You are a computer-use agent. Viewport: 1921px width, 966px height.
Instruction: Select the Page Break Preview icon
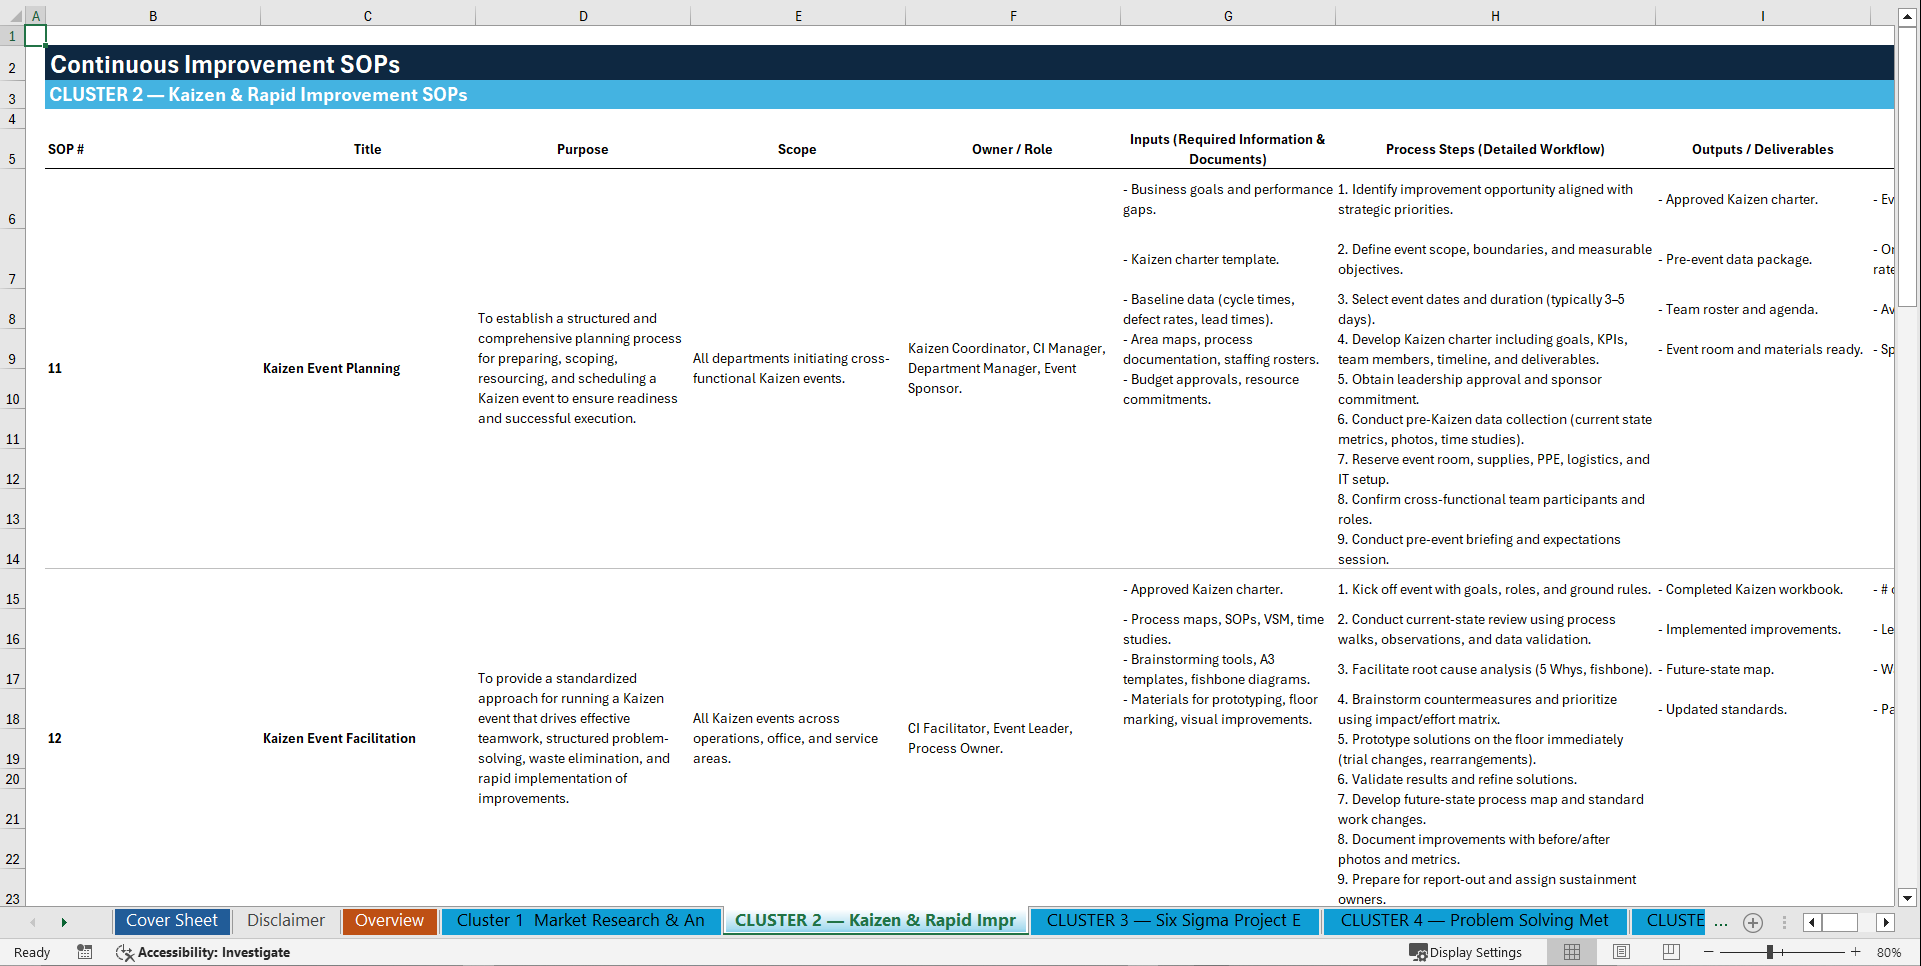(x=1670, y=951)
